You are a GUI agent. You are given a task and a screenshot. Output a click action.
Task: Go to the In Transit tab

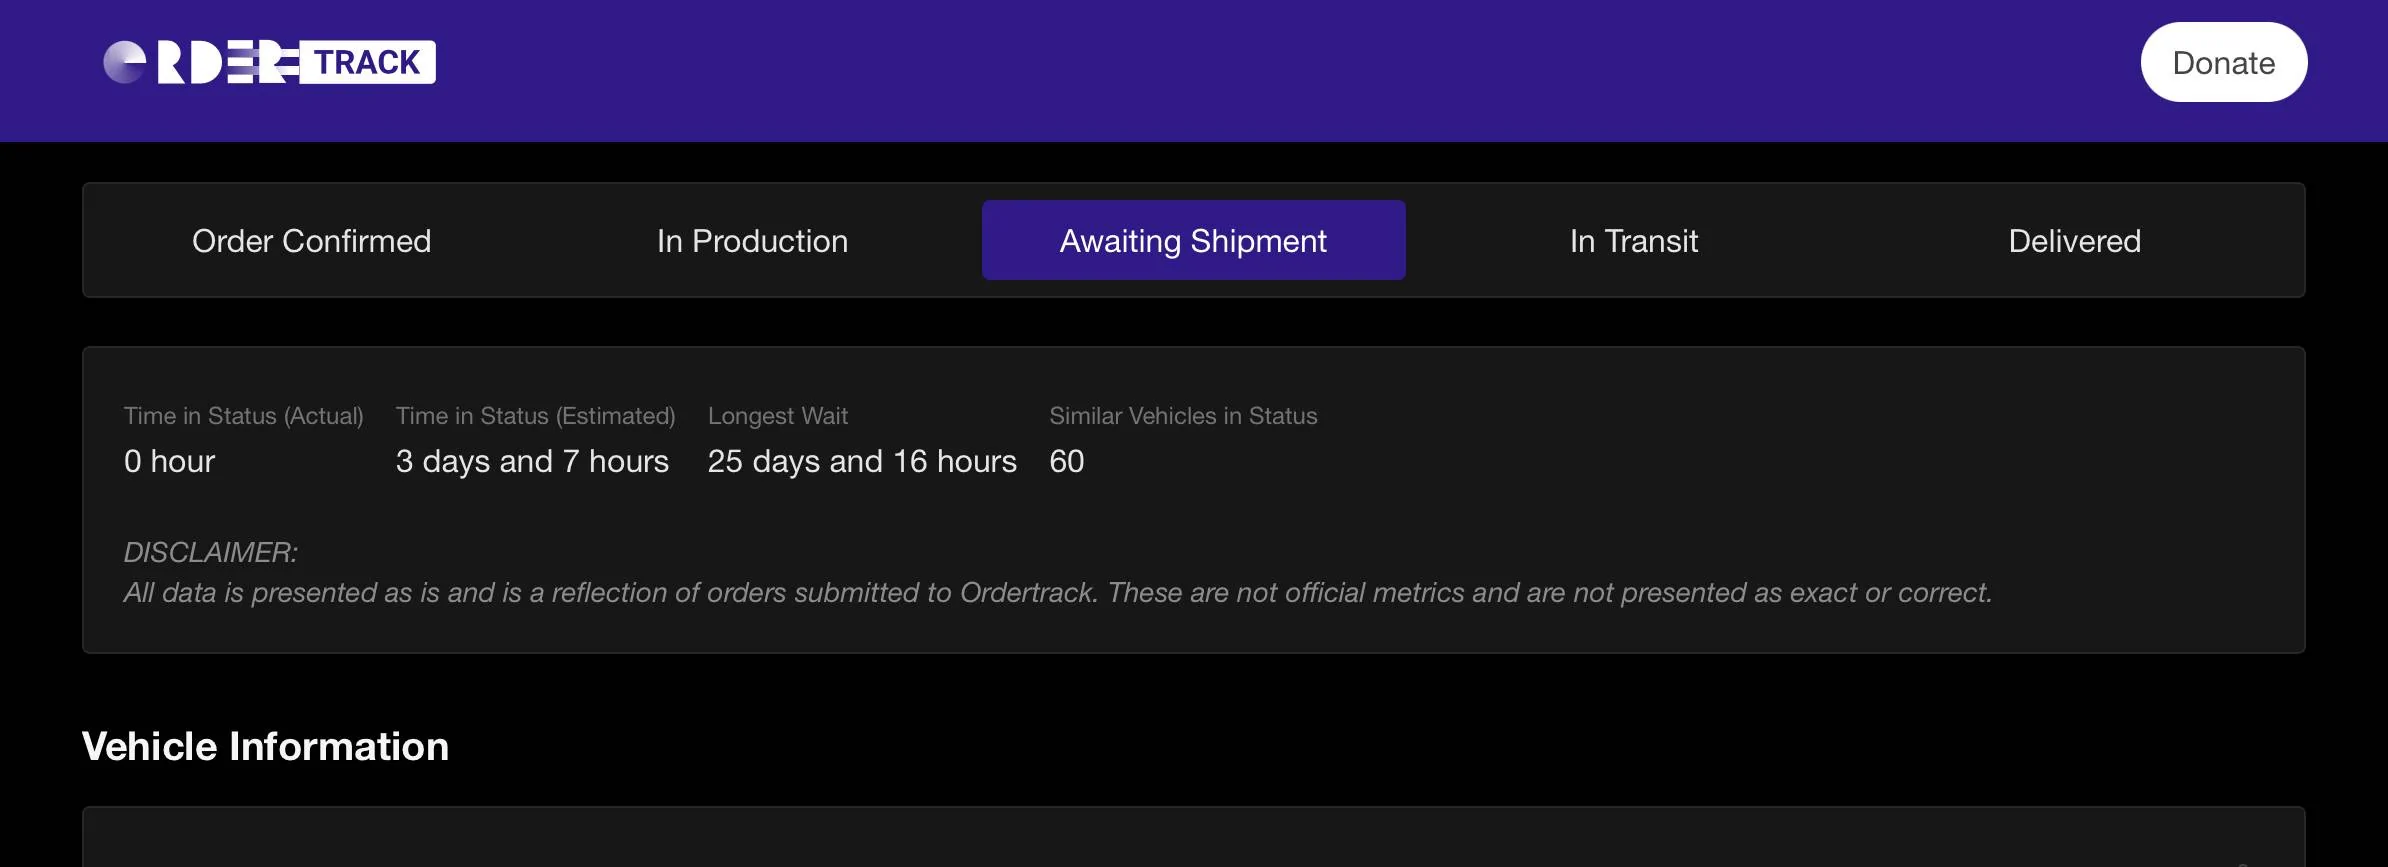pos(1633,241)
